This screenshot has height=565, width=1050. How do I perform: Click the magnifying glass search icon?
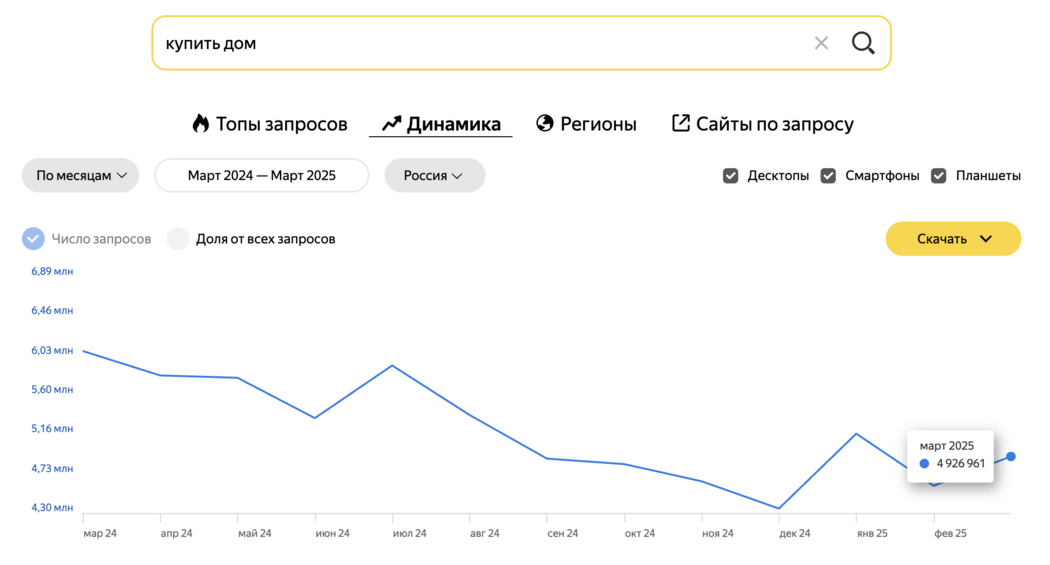[863, 44]
